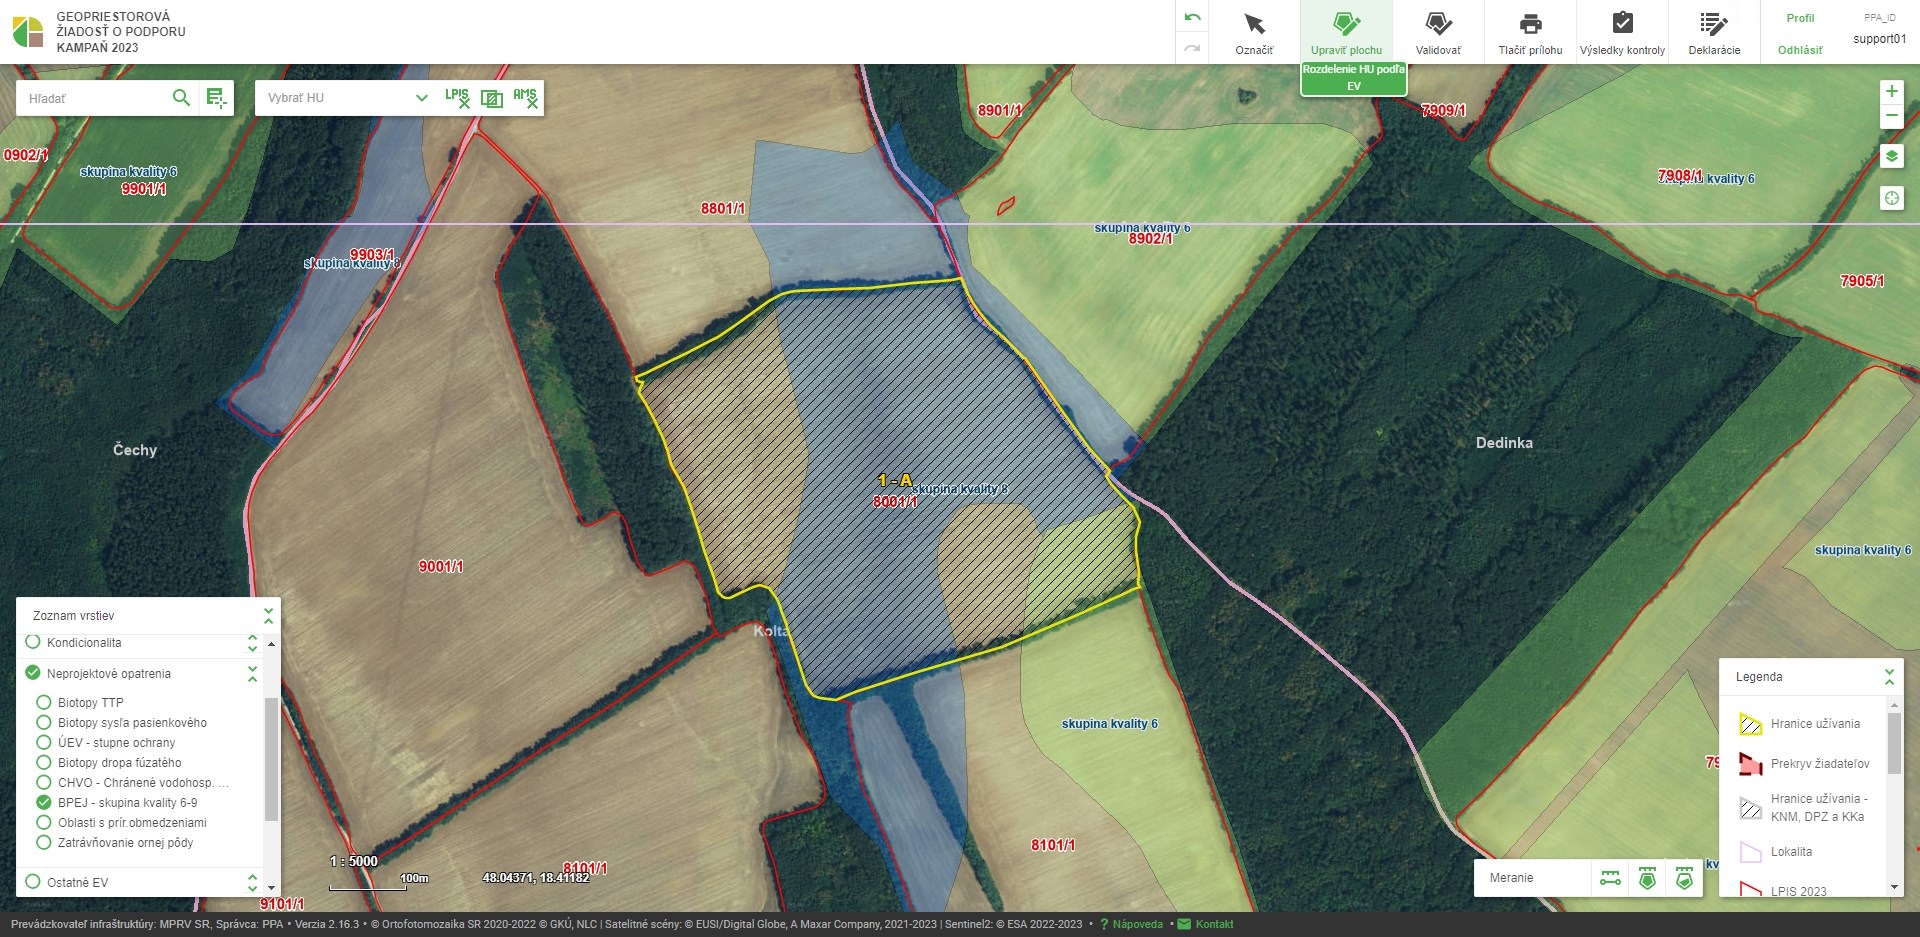Viewport: 1920px width, 937px height.
Task: Click the Odhlásiť link
Action: pyautogui.click(x=1800, y=50)
